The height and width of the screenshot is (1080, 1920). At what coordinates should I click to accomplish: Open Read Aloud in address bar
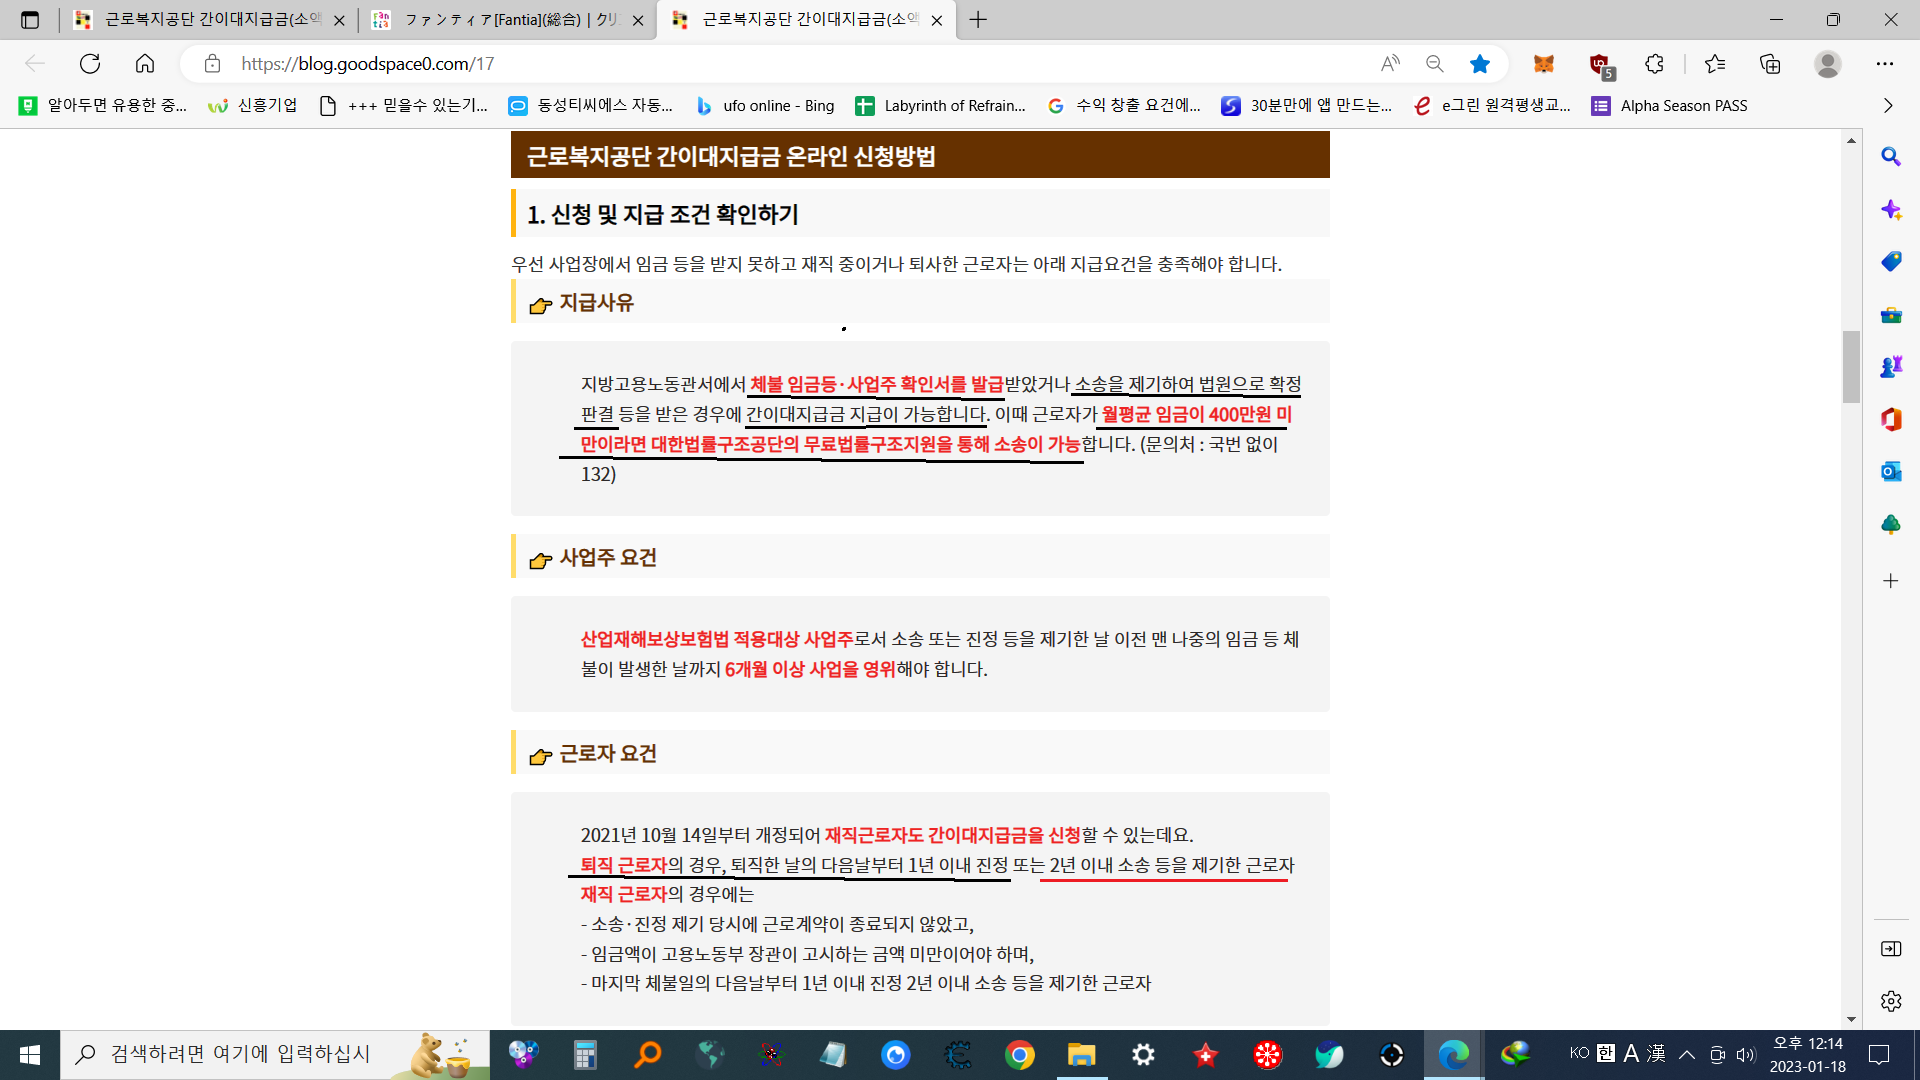(1390, 64)
